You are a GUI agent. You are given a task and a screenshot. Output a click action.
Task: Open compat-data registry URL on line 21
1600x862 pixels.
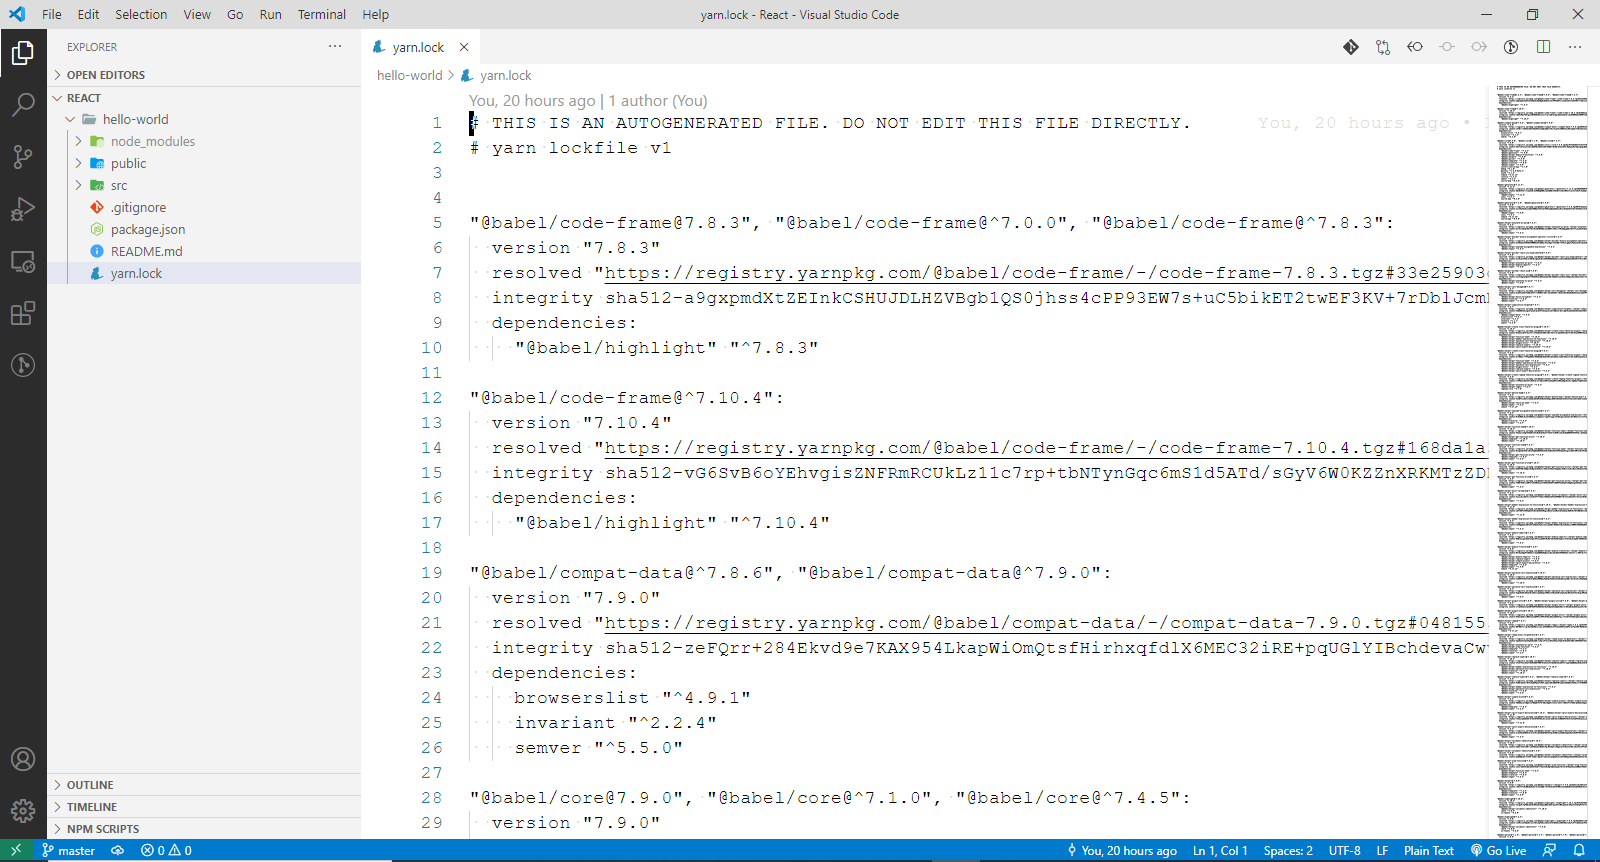point(1046,623)
